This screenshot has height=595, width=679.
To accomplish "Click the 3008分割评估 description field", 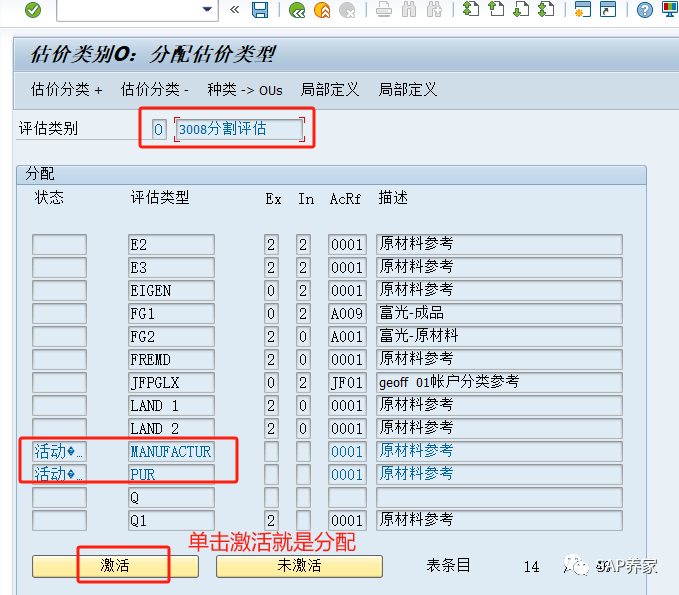I will click(x=239, y=129).
